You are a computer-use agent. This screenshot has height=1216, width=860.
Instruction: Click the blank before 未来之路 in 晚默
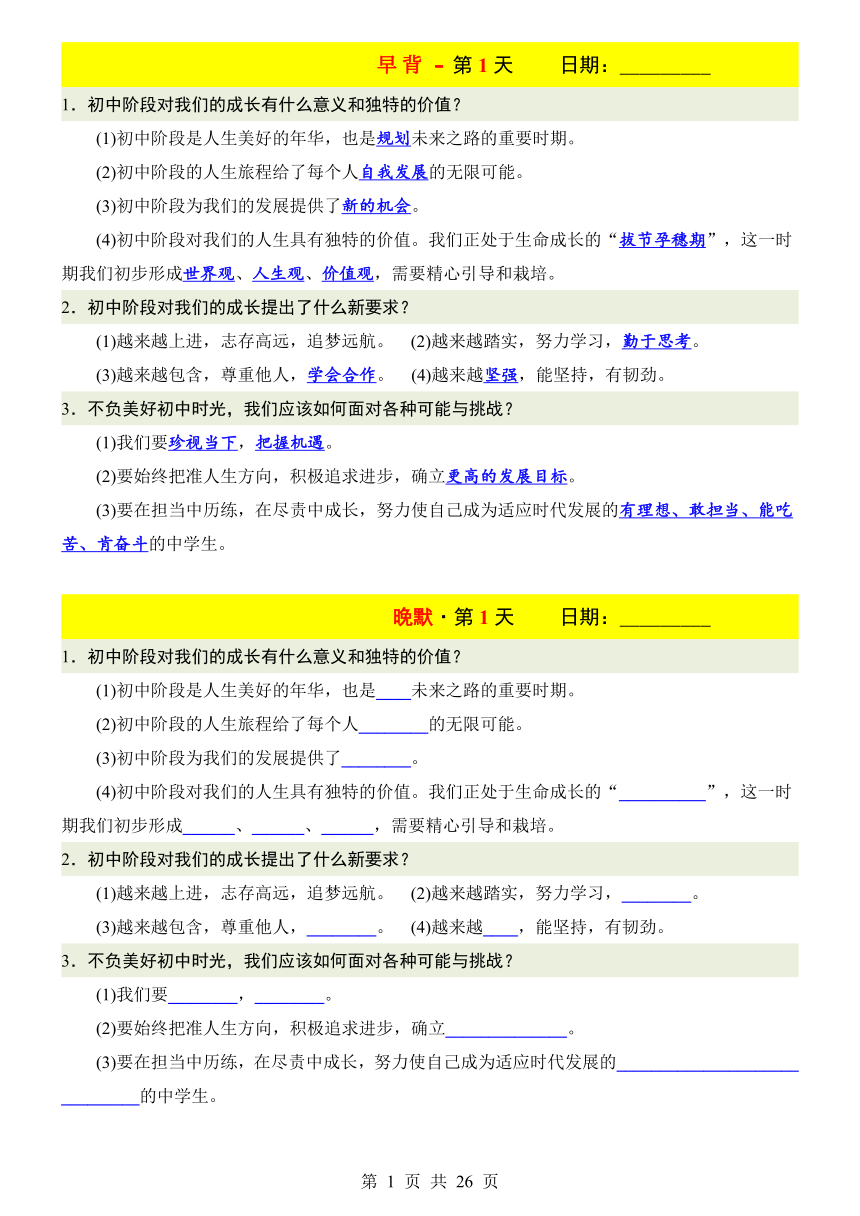pos(394,691)
